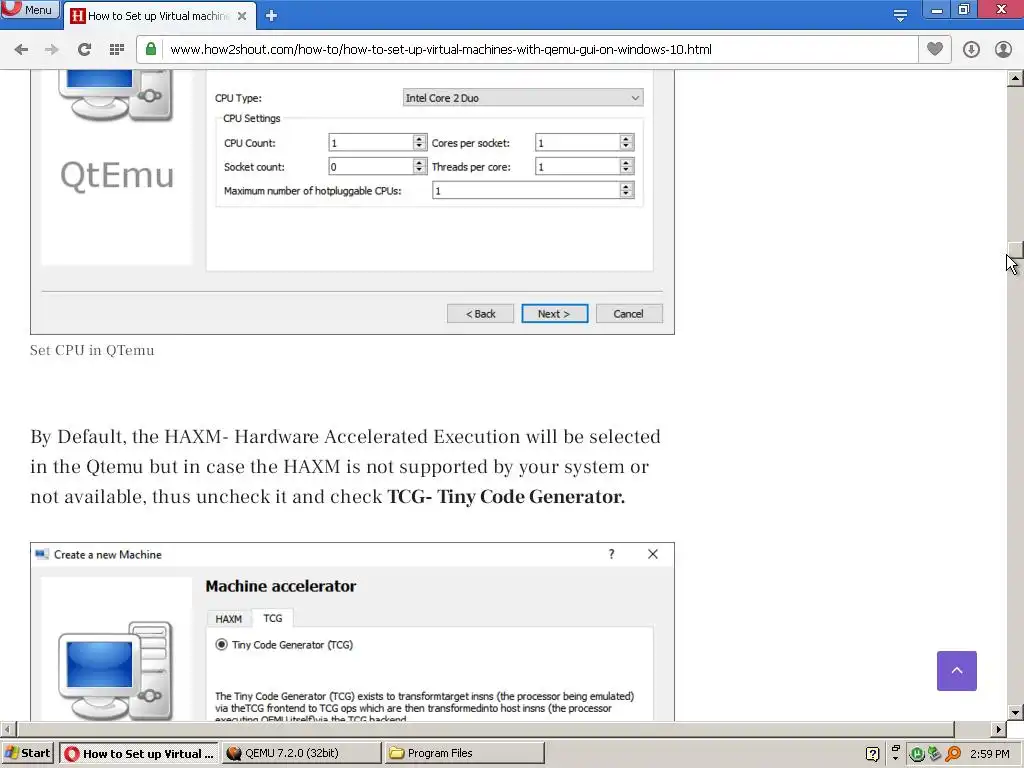Click the vertical scrollbar up arrow
The image size is (1024, 768).
pos(1015,78)
